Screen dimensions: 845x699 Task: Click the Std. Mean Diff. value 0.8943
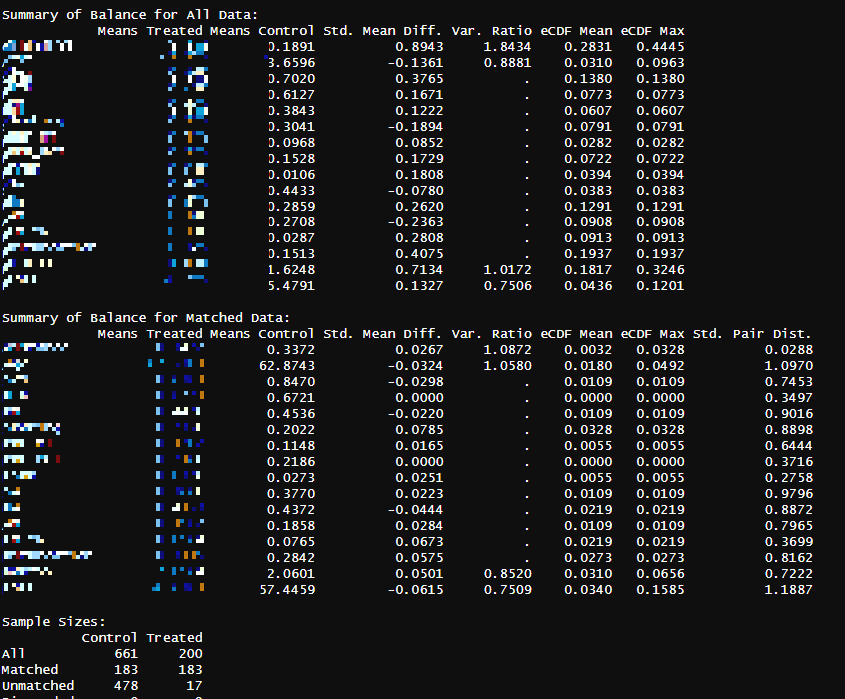pos(419,47)
